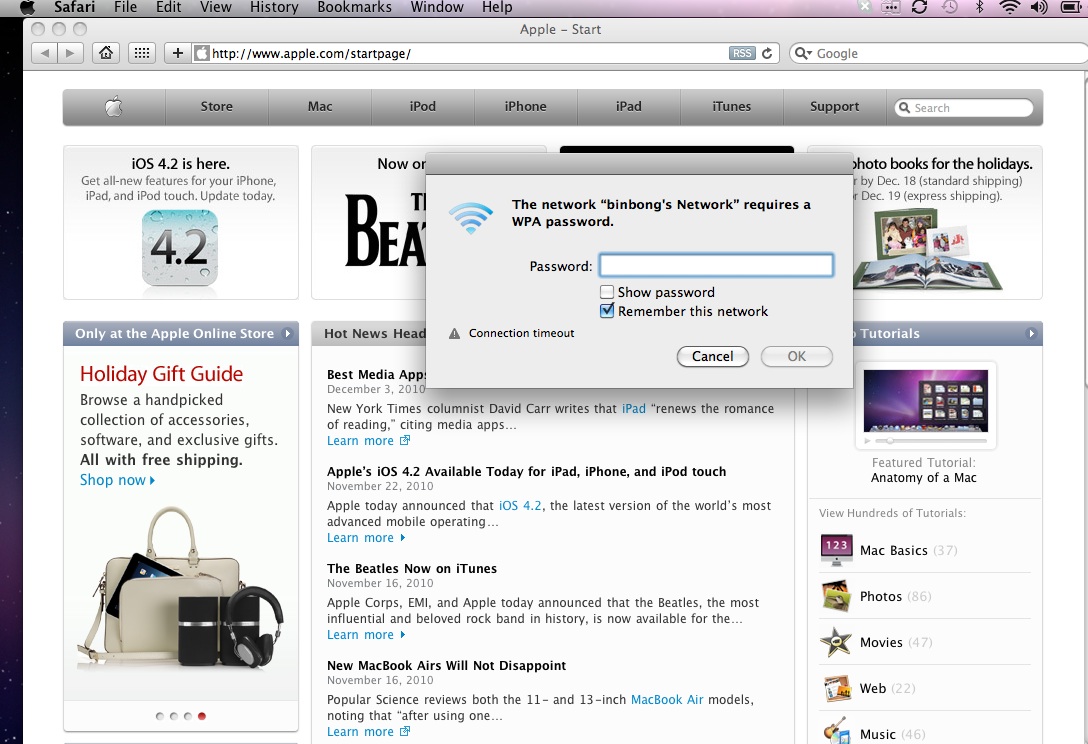Select the first carousel dot
The image size is (1088, 744).
point(160,716)
